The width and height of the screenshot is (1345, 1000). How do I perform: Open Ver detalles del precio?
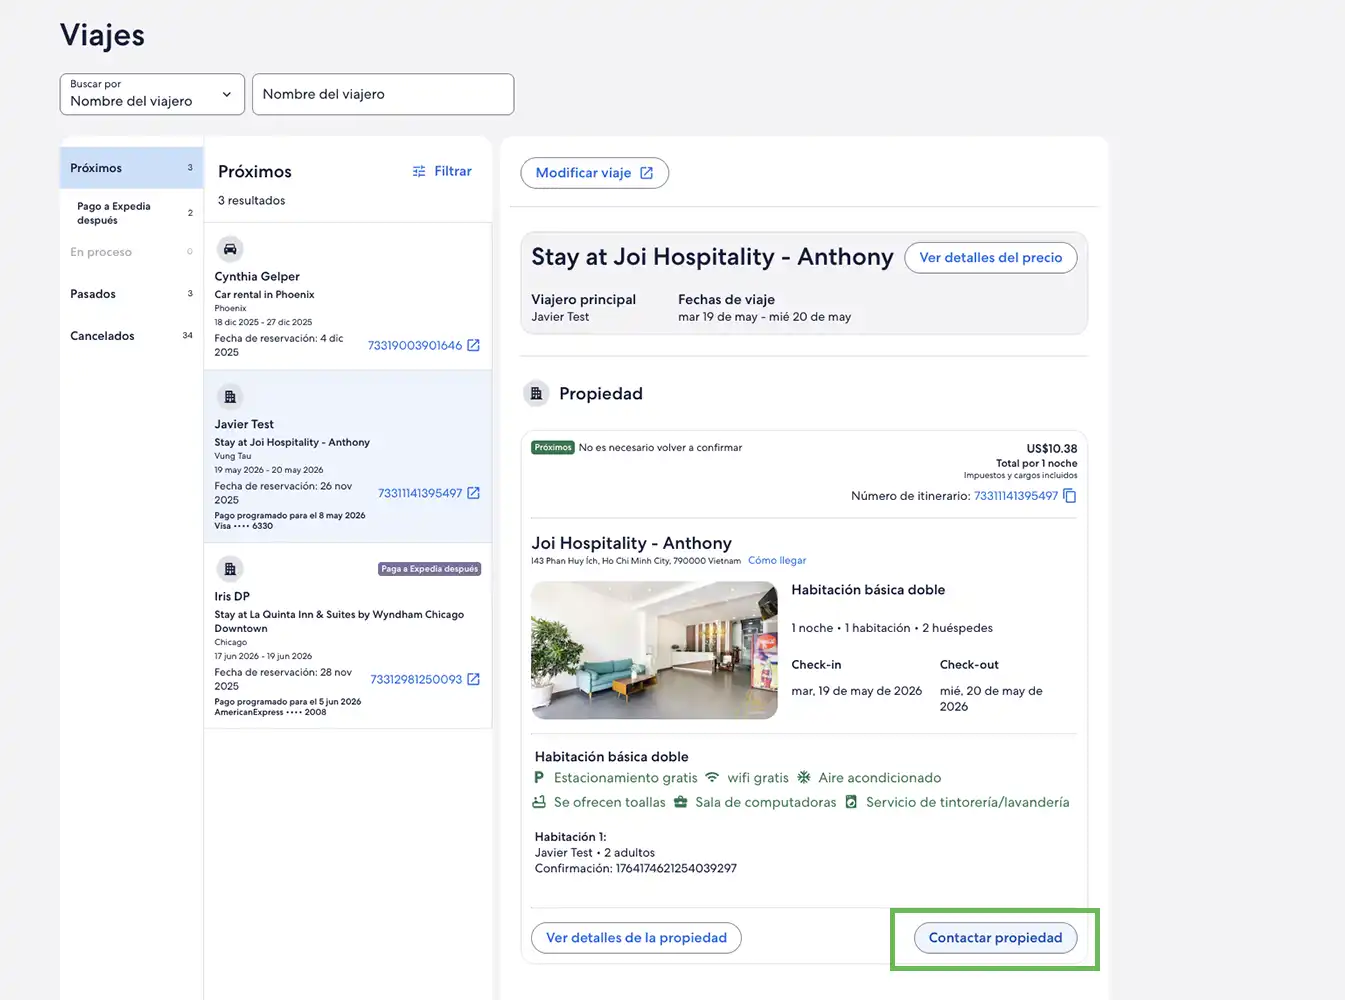pos(990,258)
